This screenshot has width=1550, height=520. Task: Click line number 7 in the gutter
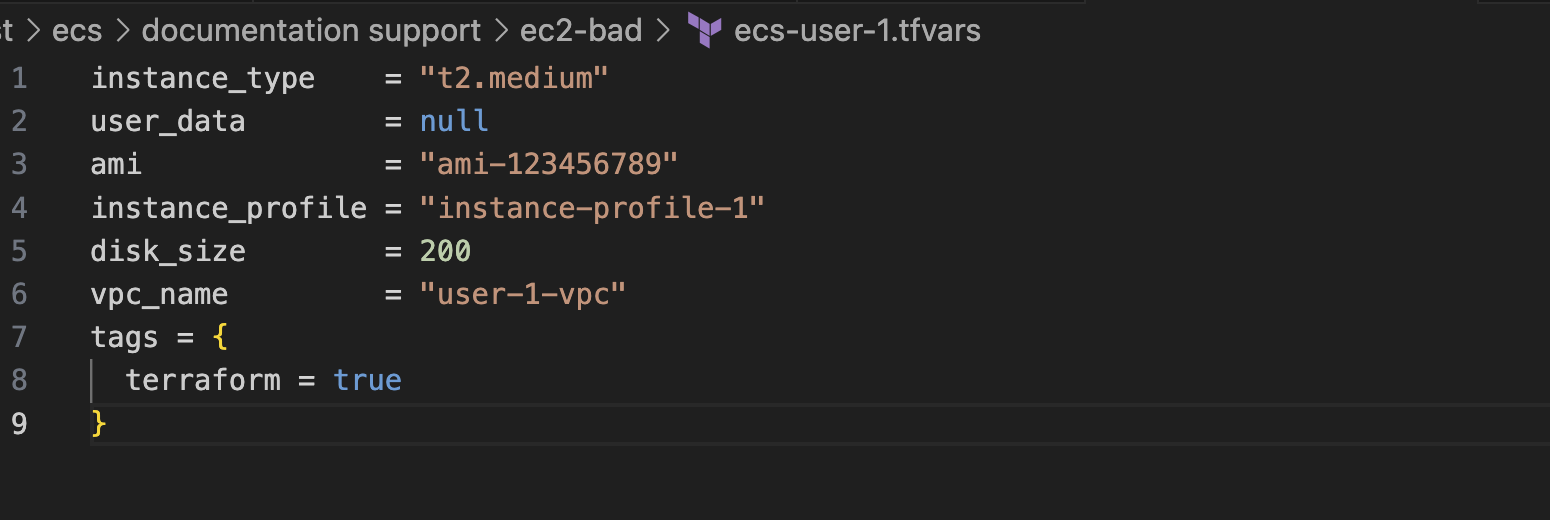click(19, 337)
